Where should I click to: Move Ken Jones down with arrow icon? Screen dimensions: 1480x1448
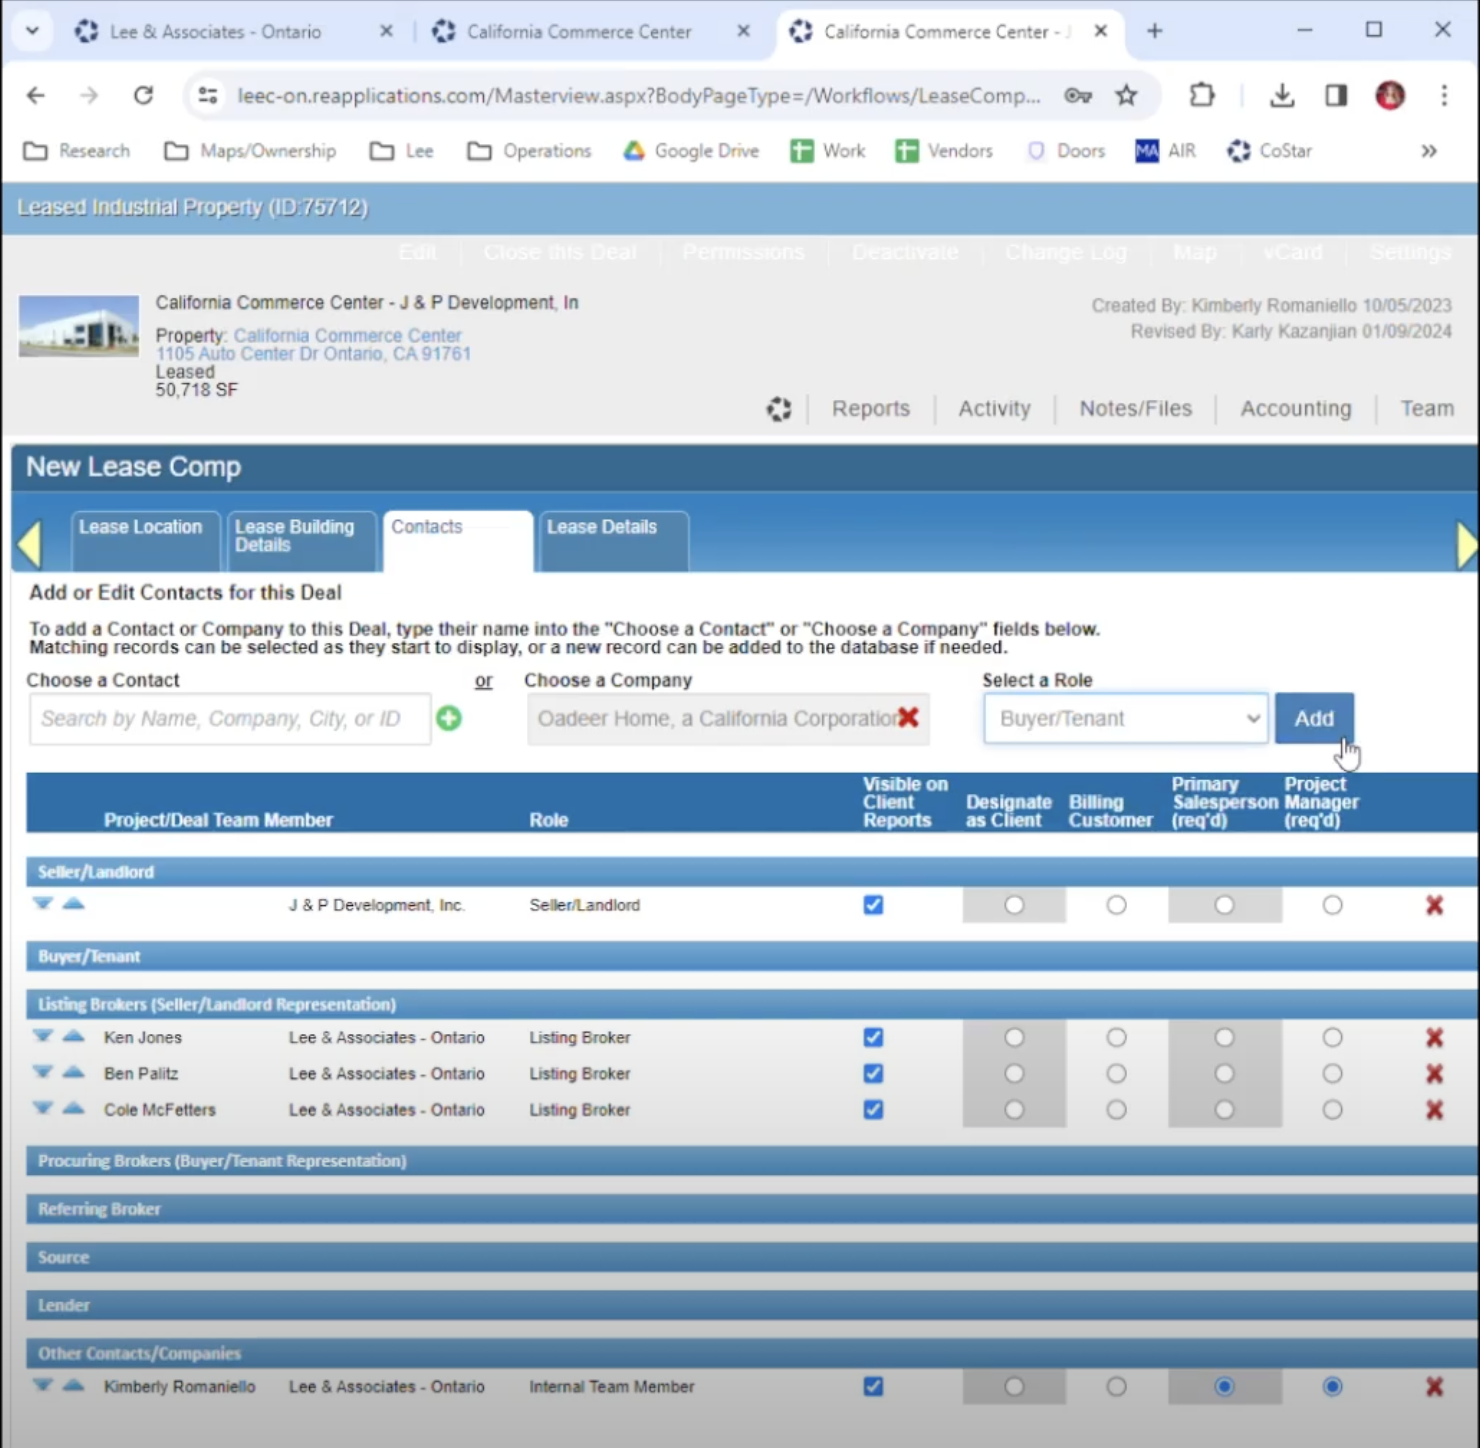pyautogui.click(x=42, y=1036)
